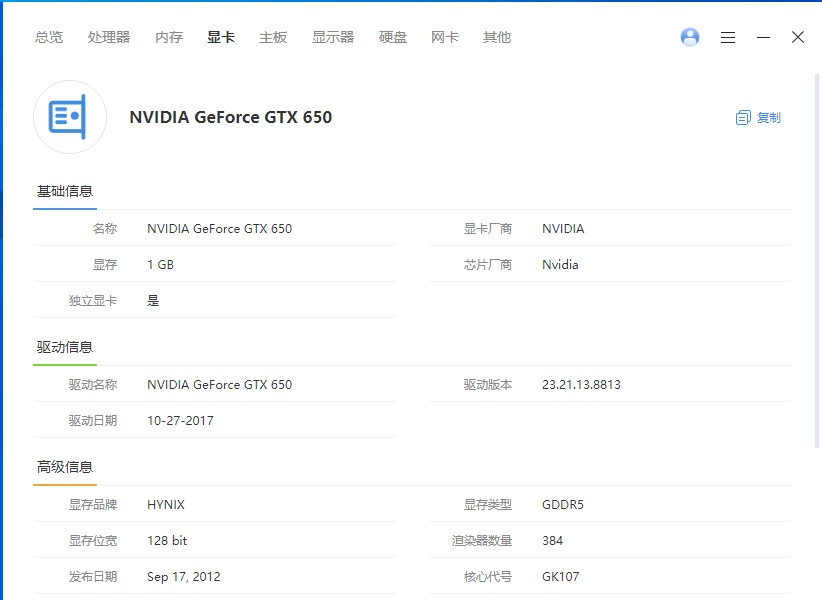
Task: Go to the 主板 tab
Action: [x=273, y=37]
